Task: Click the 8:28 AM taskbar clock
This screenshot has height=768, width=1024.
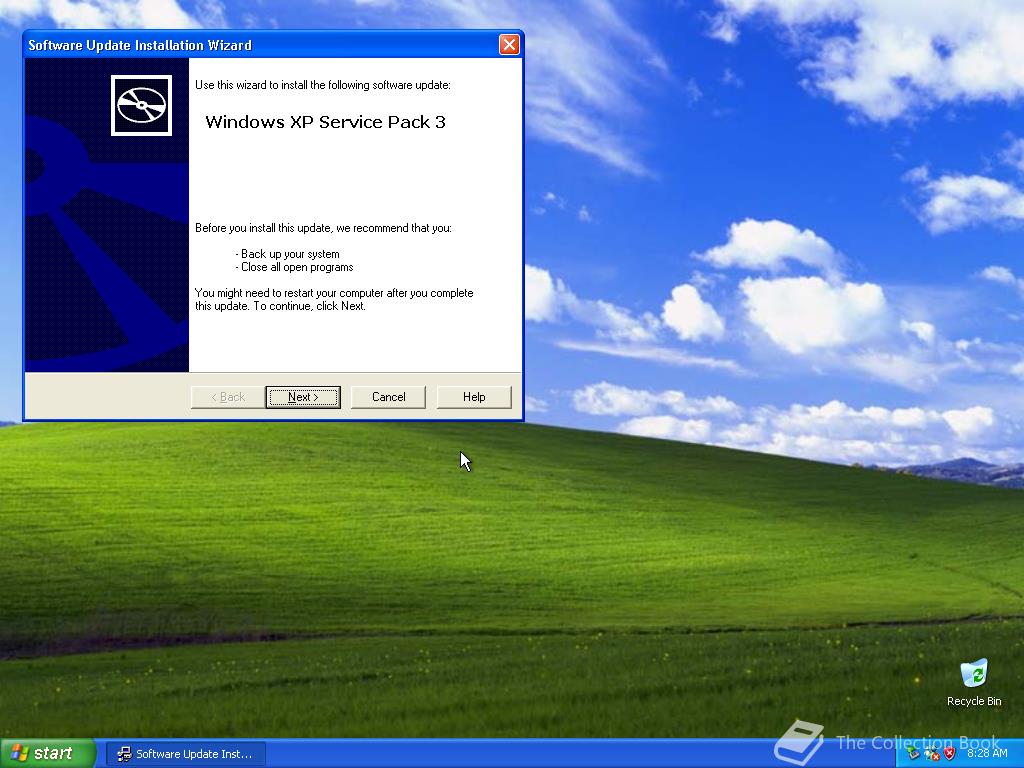Action: click(x=987, y=753)
